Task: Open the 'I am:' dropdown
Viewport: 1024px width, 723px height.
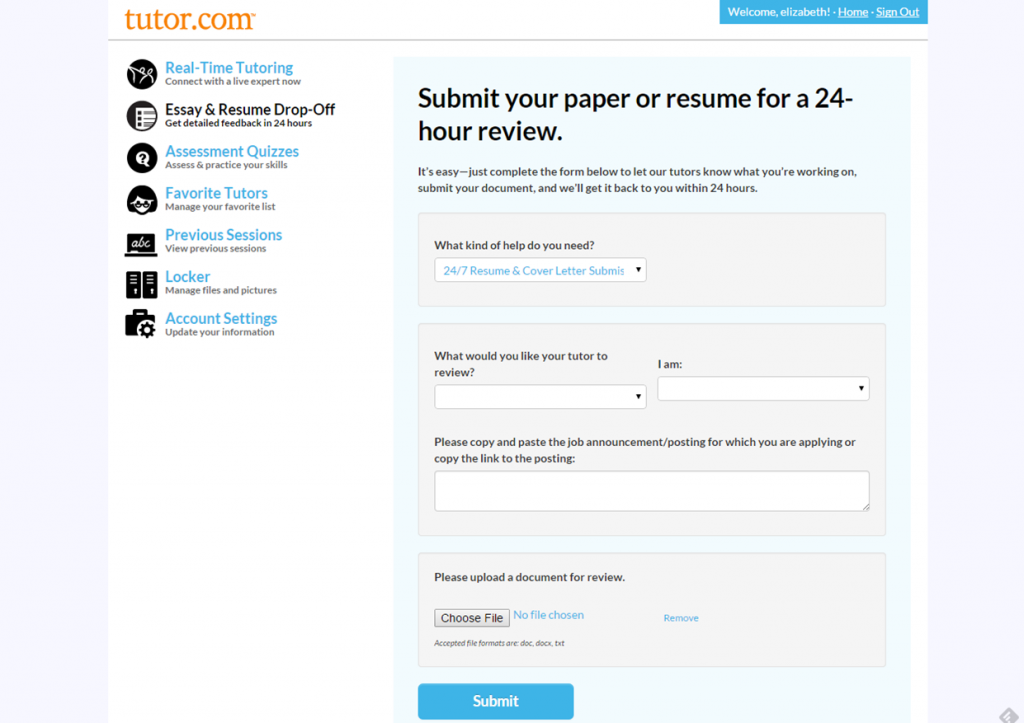Action: click(x=763, y=388)
